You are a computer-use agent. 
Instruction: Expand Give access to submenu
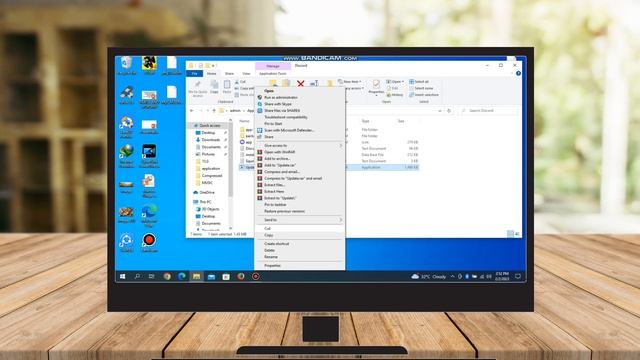pos(300,146)
